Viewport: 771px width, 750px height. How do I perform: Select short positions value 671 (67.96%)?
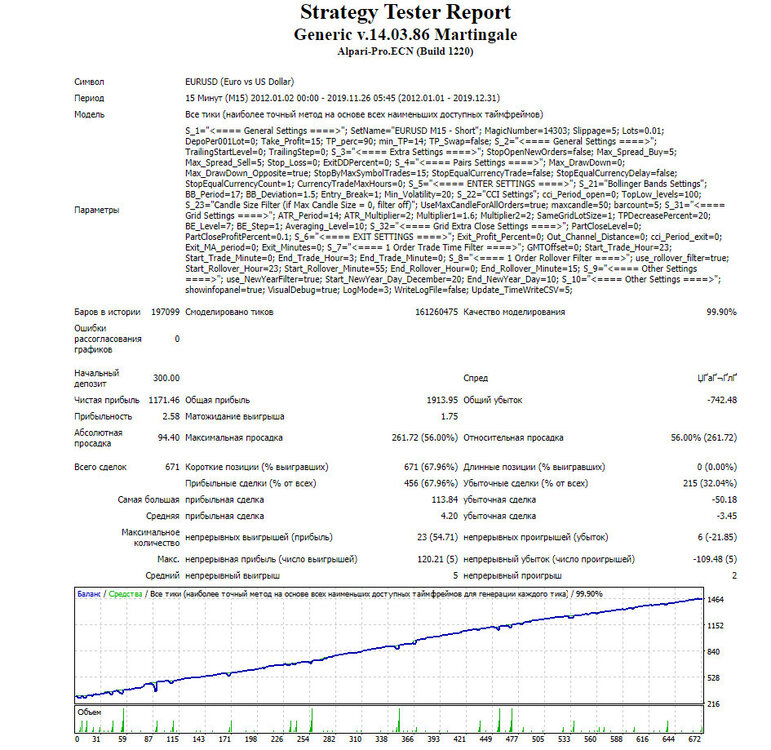431,467
